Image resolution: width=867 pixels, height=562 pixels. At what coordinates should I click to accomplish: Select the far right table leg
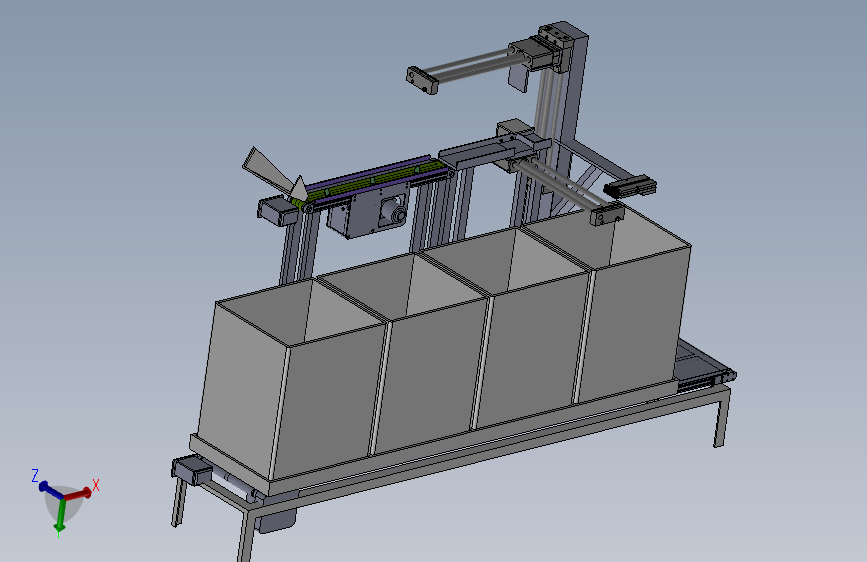(720, 419)
